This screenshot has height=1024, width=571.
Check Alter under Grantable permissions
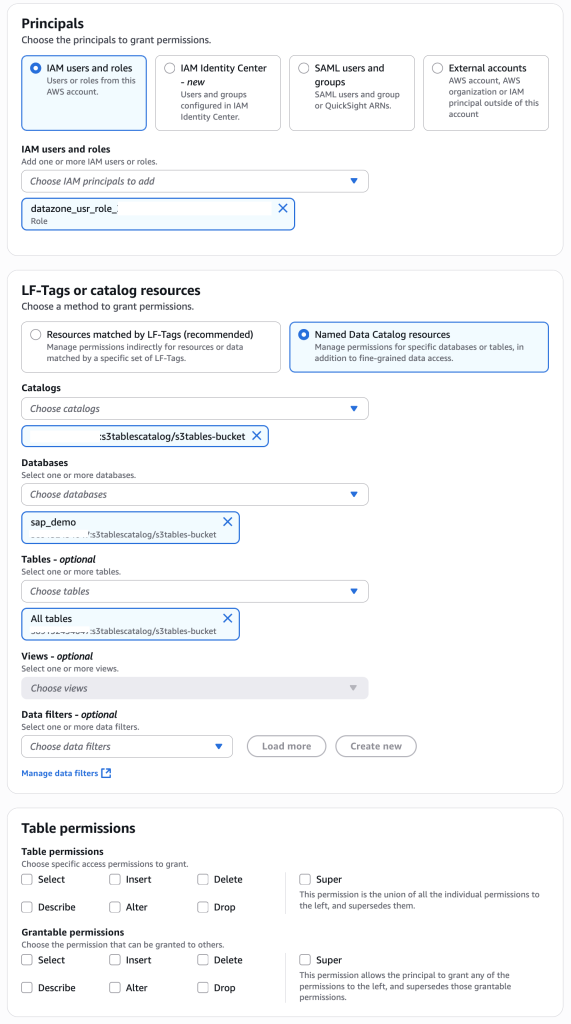click(115, 987)
